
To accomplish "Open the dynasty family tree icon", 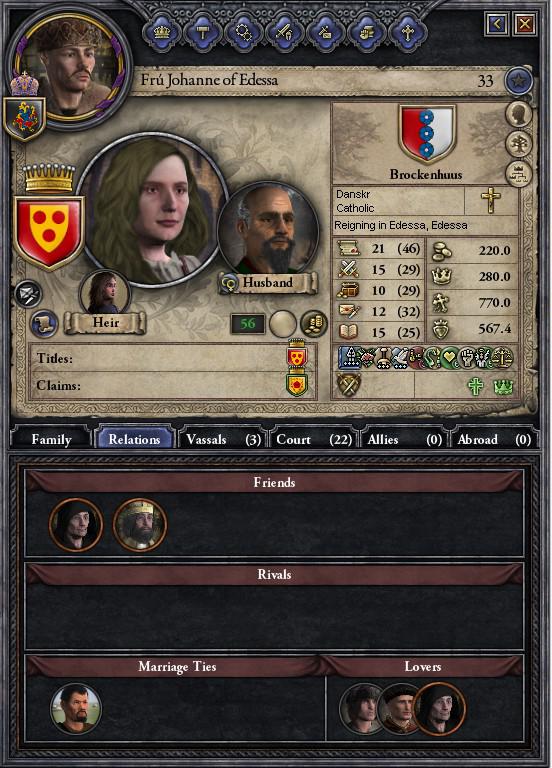I will click(x=519, y=144).
